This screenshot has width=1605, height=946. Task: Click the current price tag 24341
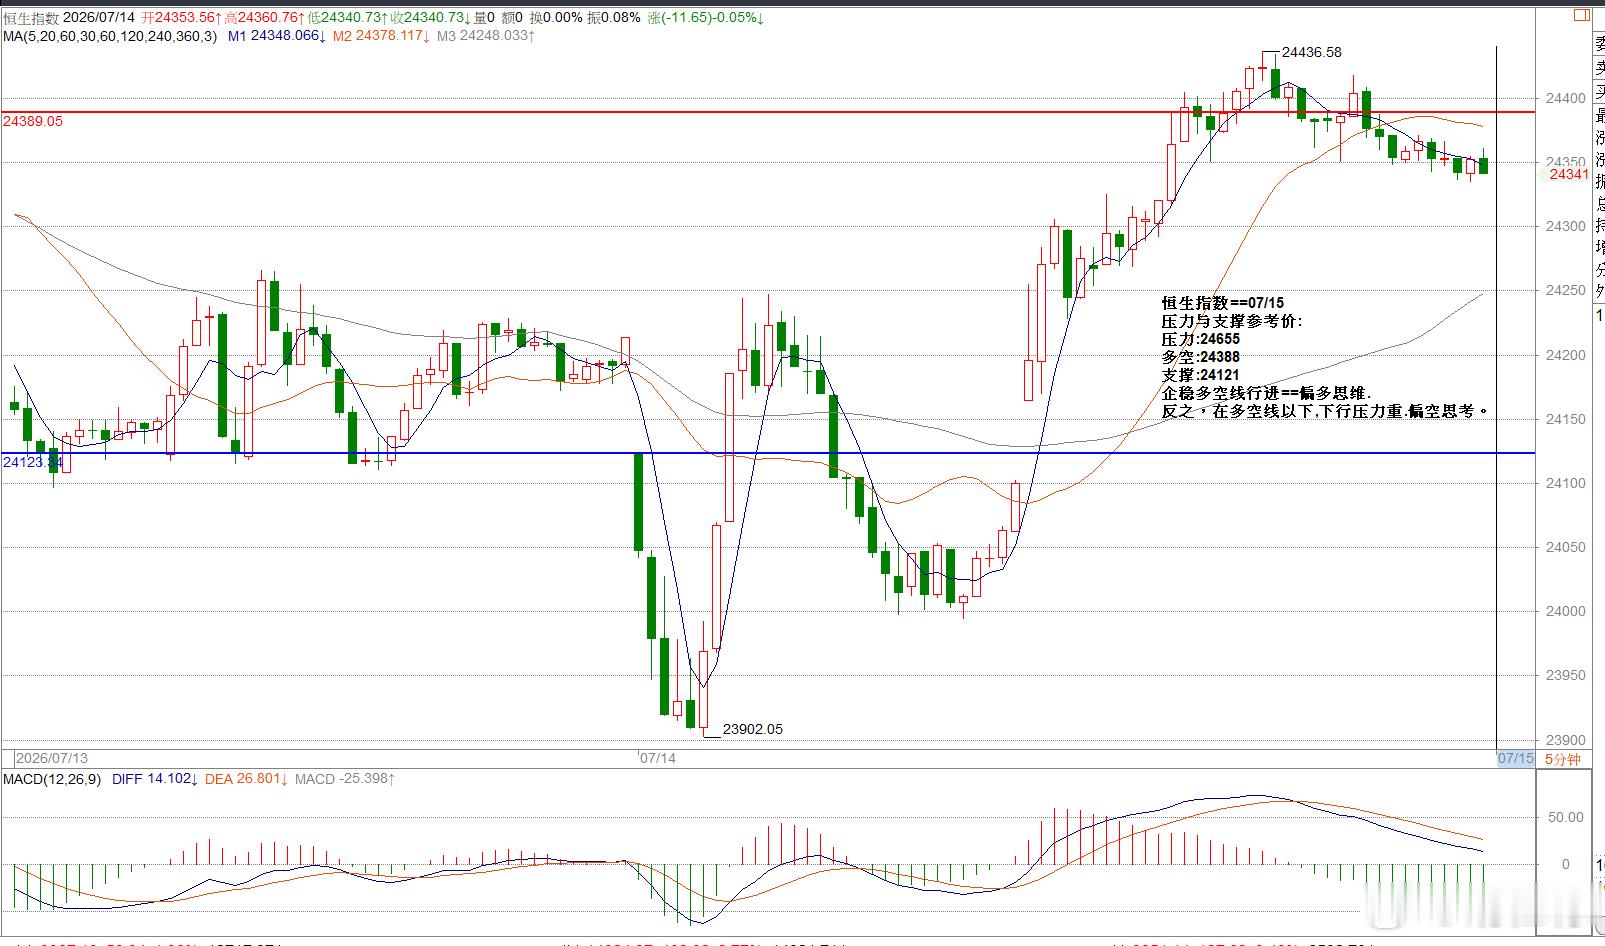tap(1569, 174)
